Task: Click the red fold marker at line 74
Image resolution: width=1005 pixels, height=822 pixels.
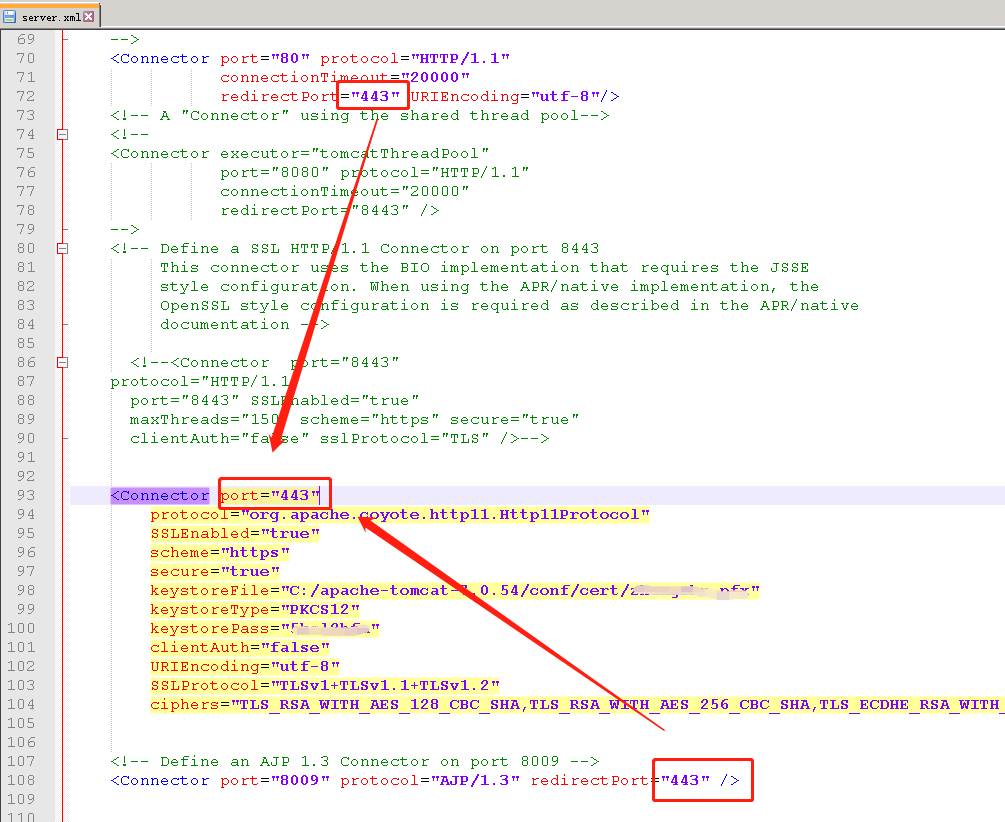Action: click(x=63, y=133)
